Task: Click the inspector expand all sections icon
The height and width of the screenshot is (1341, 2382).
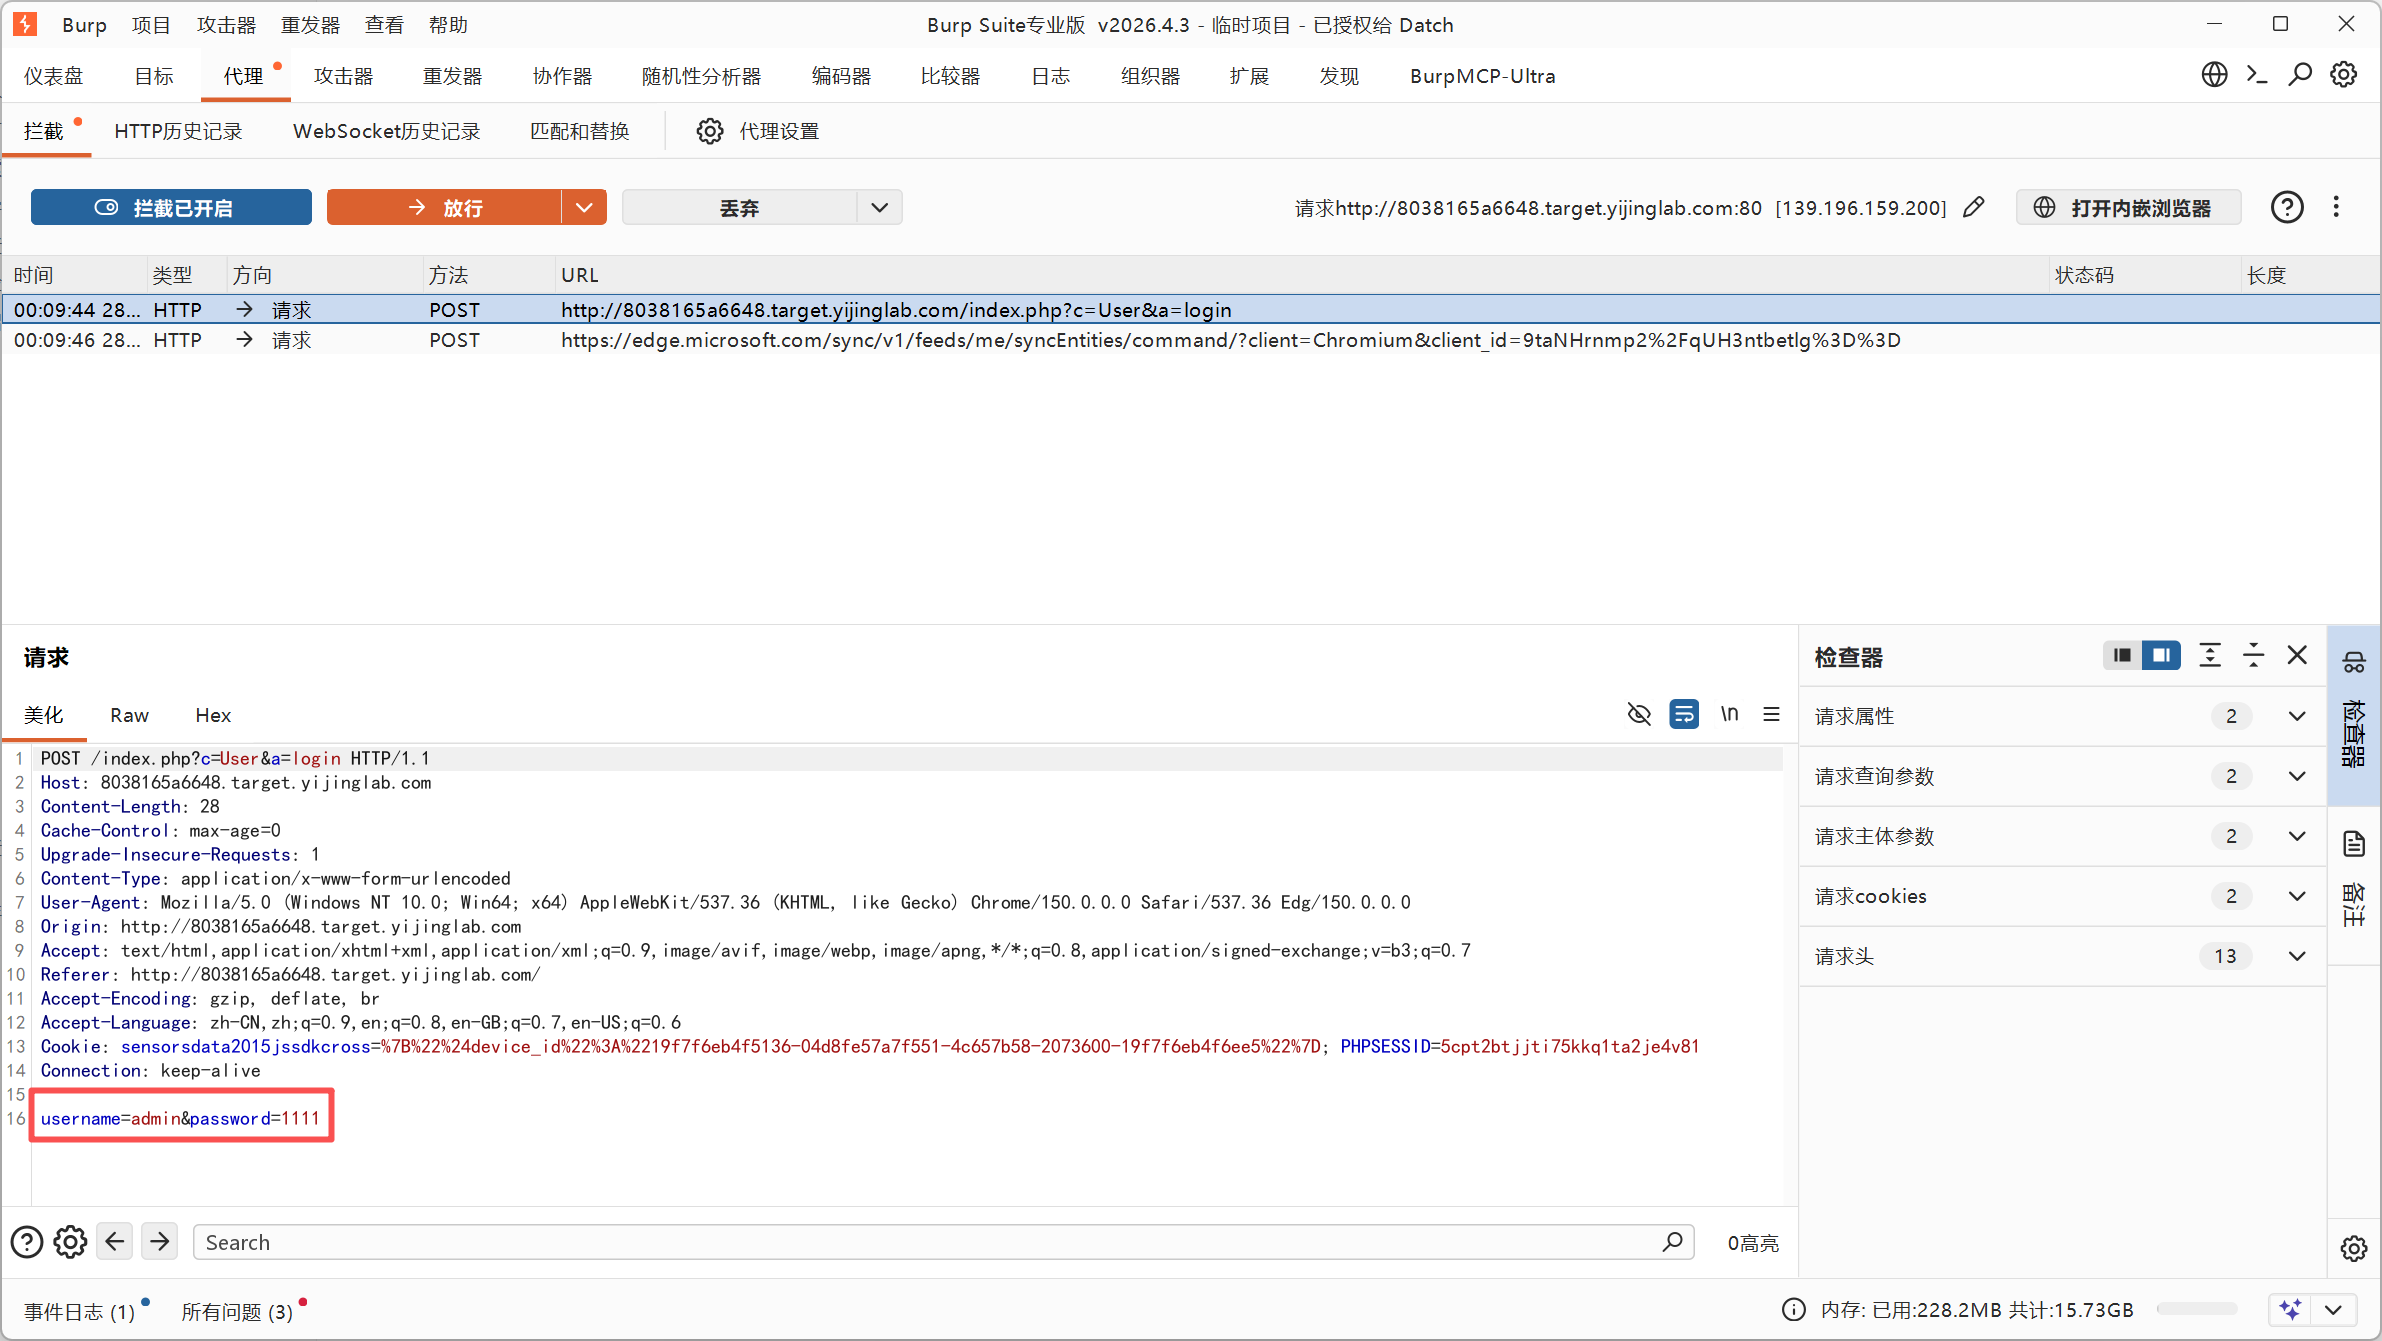Action: [2210, 655]
